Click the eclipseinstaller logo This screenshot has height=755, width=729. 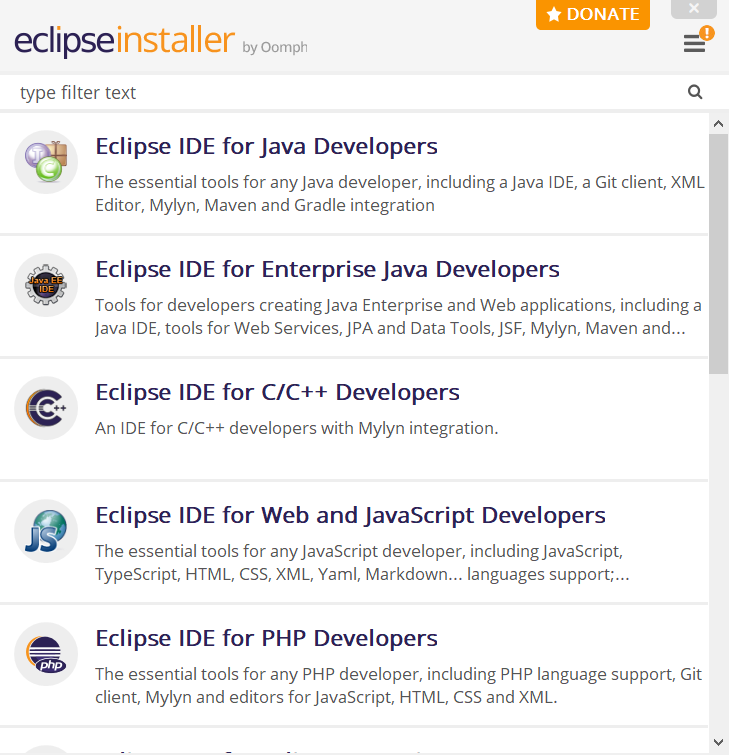124,40
